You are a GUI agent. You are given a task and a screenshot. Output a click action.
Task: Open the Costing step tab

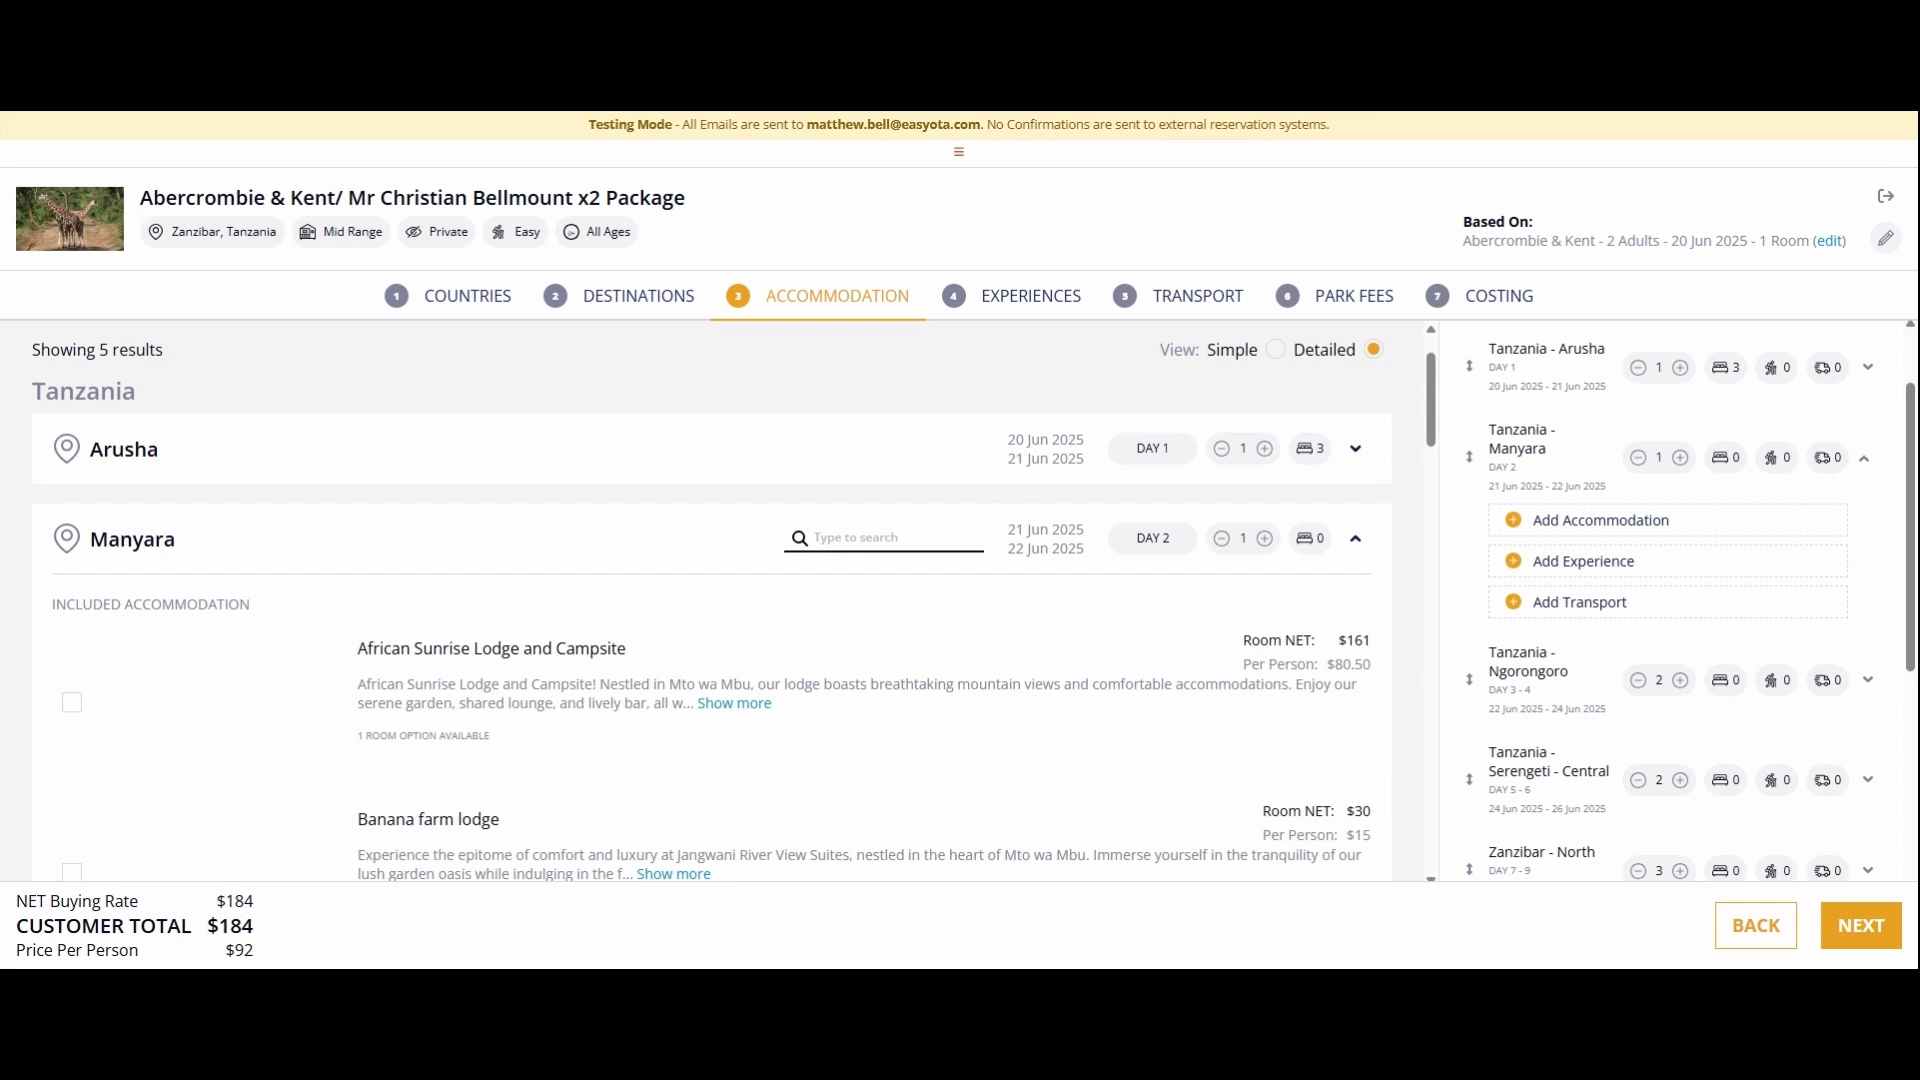click(x=1480, y=296)
